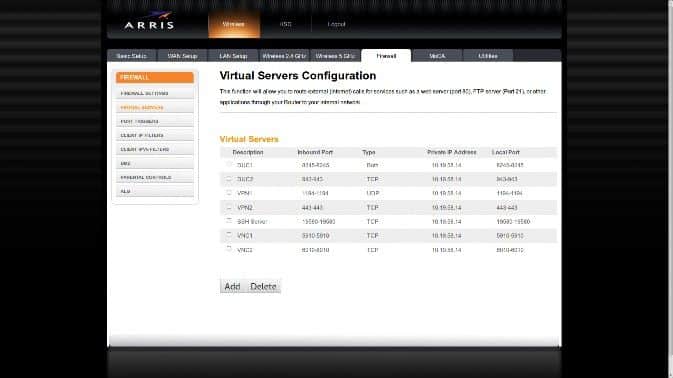Select the DUC2 row radio button
This screenshot has width=673, height=378.
pyautogui.click(x=229, y=178)
